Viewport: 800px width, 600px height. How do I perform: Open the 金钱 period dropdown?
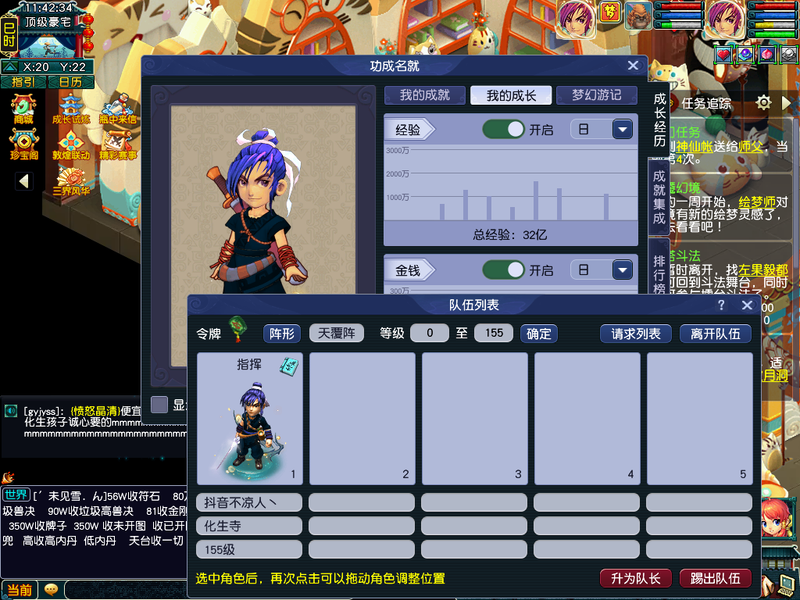tap(622, 270)
